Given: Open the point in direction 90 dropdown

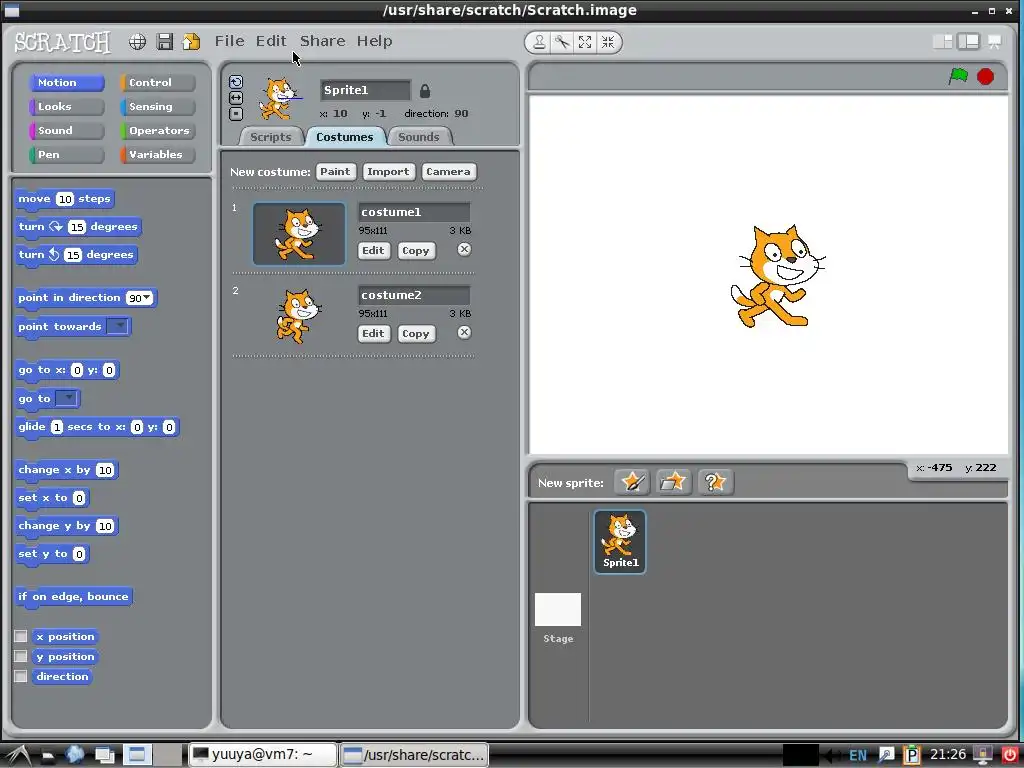Looking at the screenshot, I should click(148, 298).
